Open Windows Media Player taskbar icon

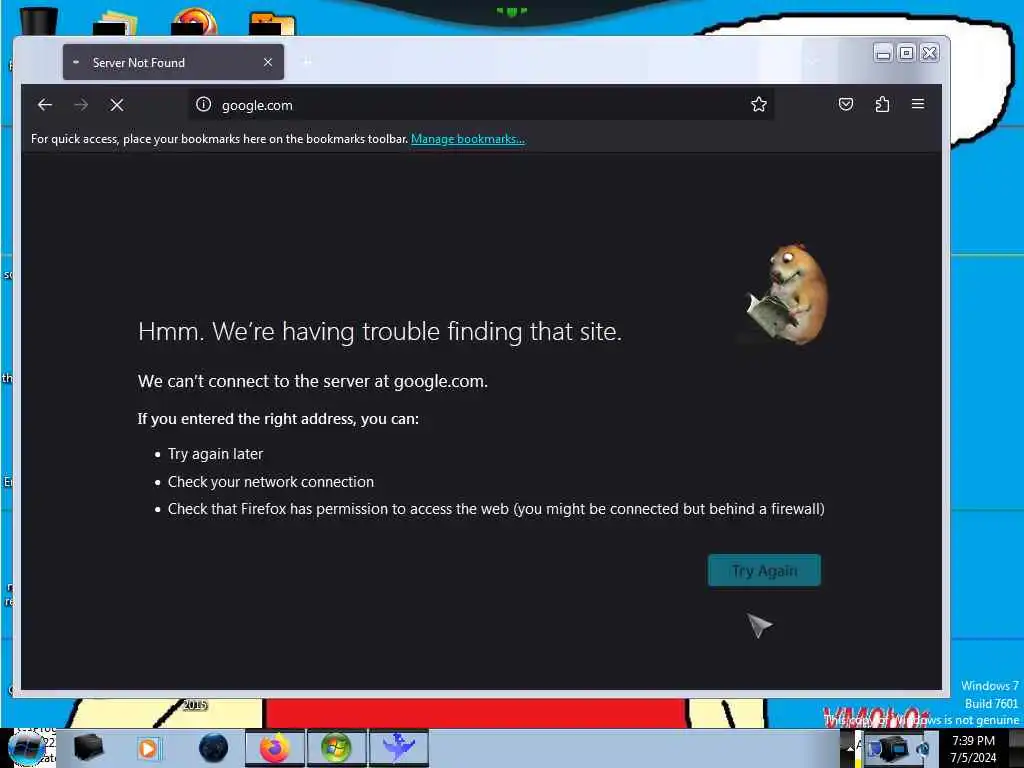point(148,748)
